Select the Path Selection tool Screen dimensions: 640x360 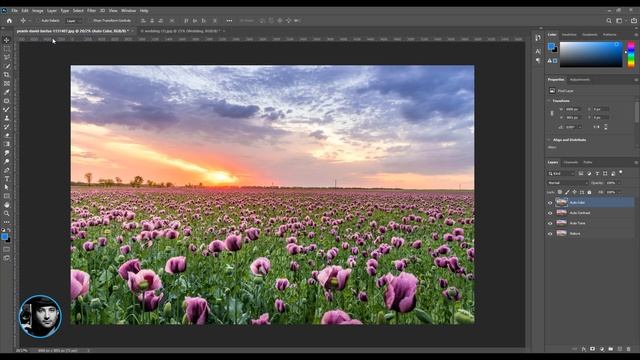click(7, 187)
